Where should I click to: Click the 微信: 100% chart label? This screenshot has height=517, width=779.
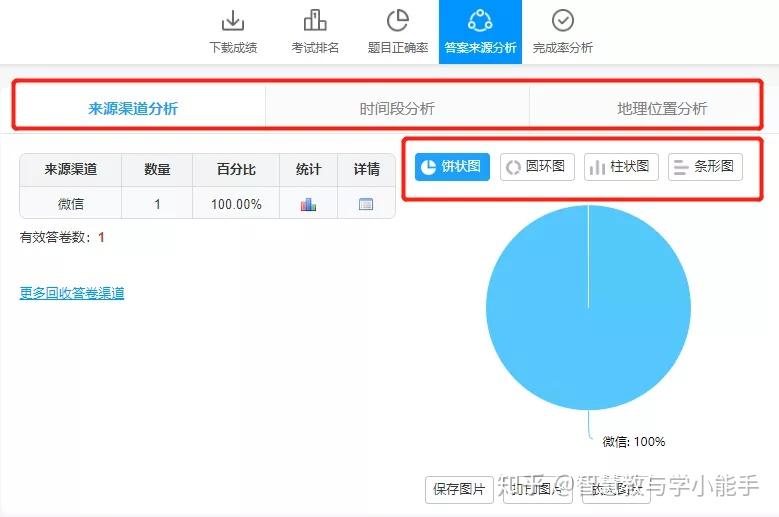633,442
